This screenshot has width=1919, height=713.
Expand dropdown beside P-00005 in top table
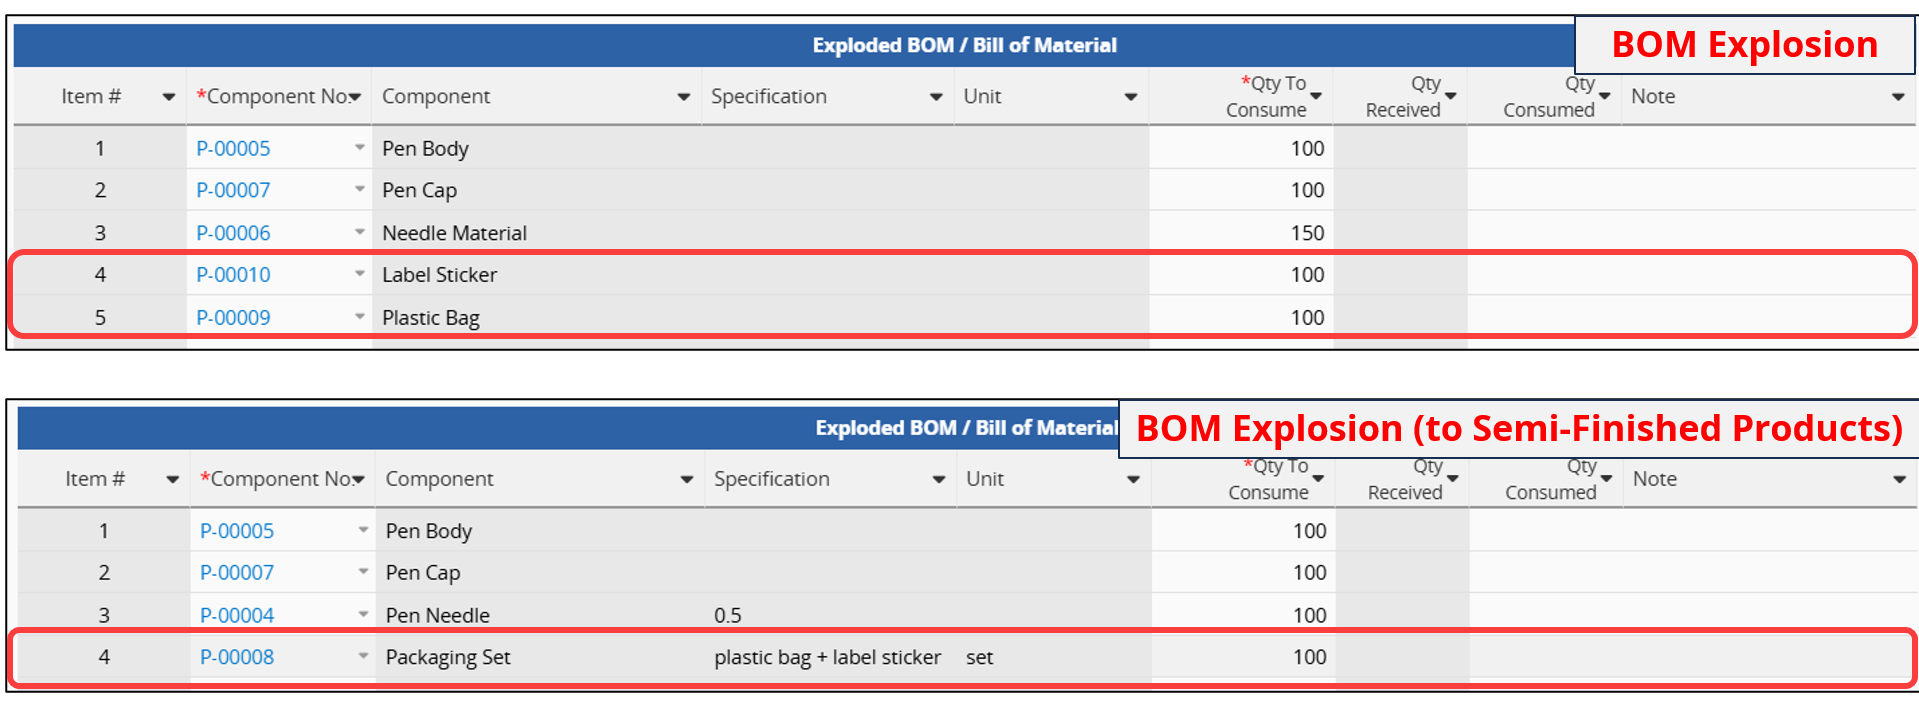tap(359, 148)
